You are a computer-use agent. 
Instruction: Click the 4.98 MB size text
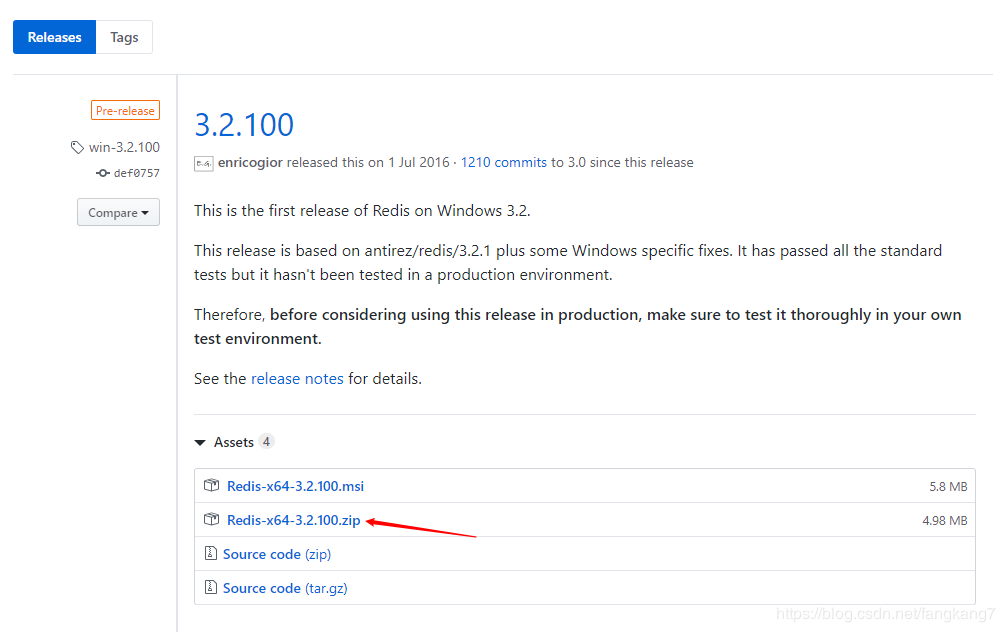[945, 520]
